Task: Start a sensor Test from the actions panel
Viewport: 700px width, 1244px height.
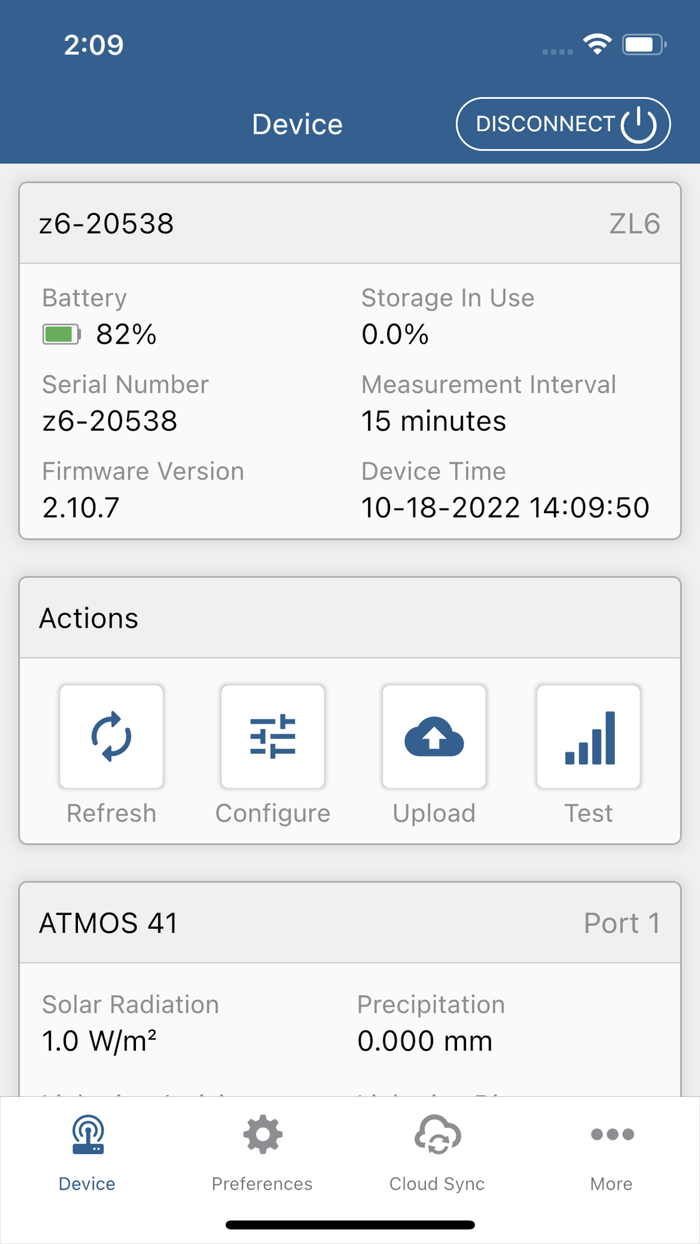Action: (589, 736)
